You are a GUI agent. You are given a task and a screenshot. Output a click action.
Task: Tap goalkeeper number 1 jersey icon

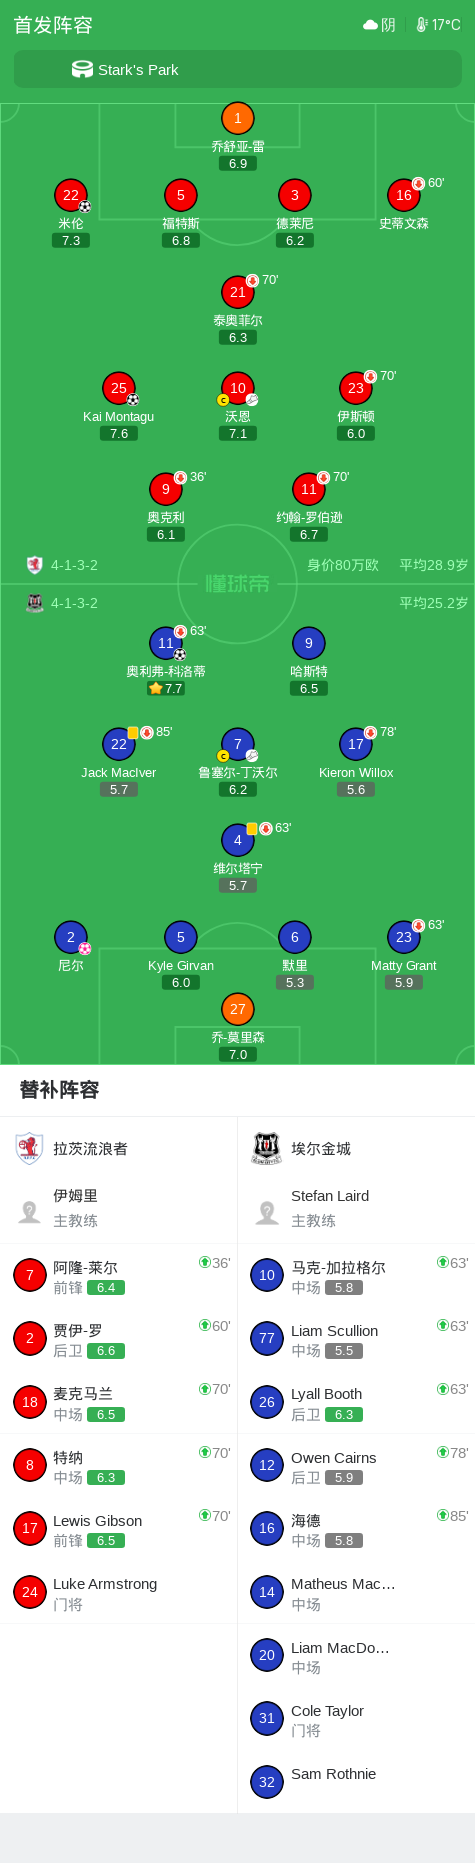click(x=237, y=118)
